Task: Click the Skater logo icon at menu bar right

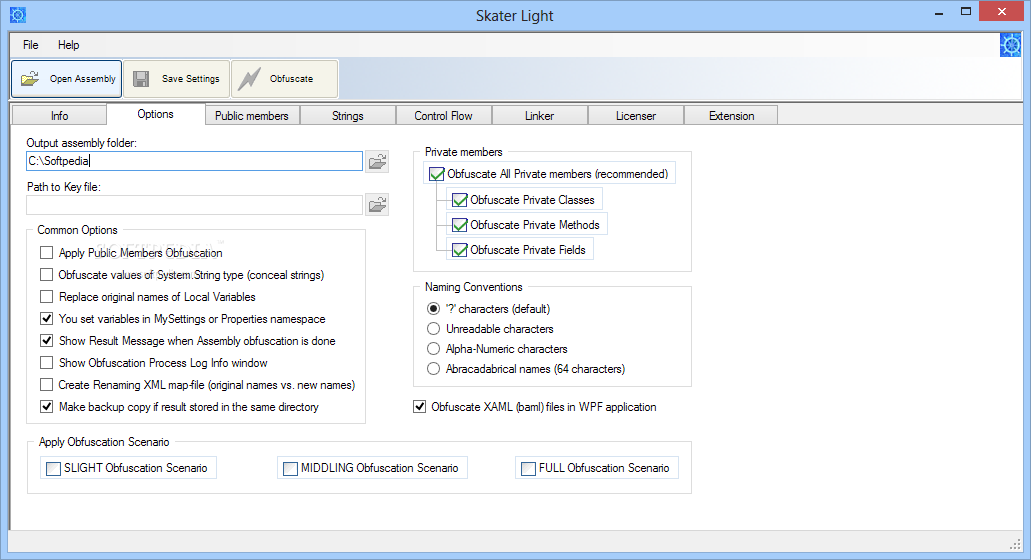Action: pyautogui.click(x=1011, y=45)
